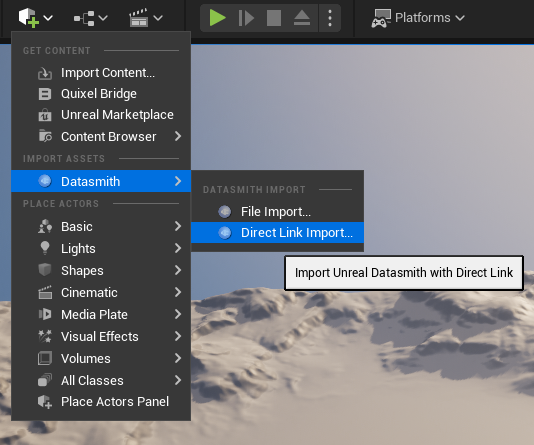This screenshot has width=534, height=445.
Task: Click the Visual Effects sparkle icon
Action: point(45,336)
